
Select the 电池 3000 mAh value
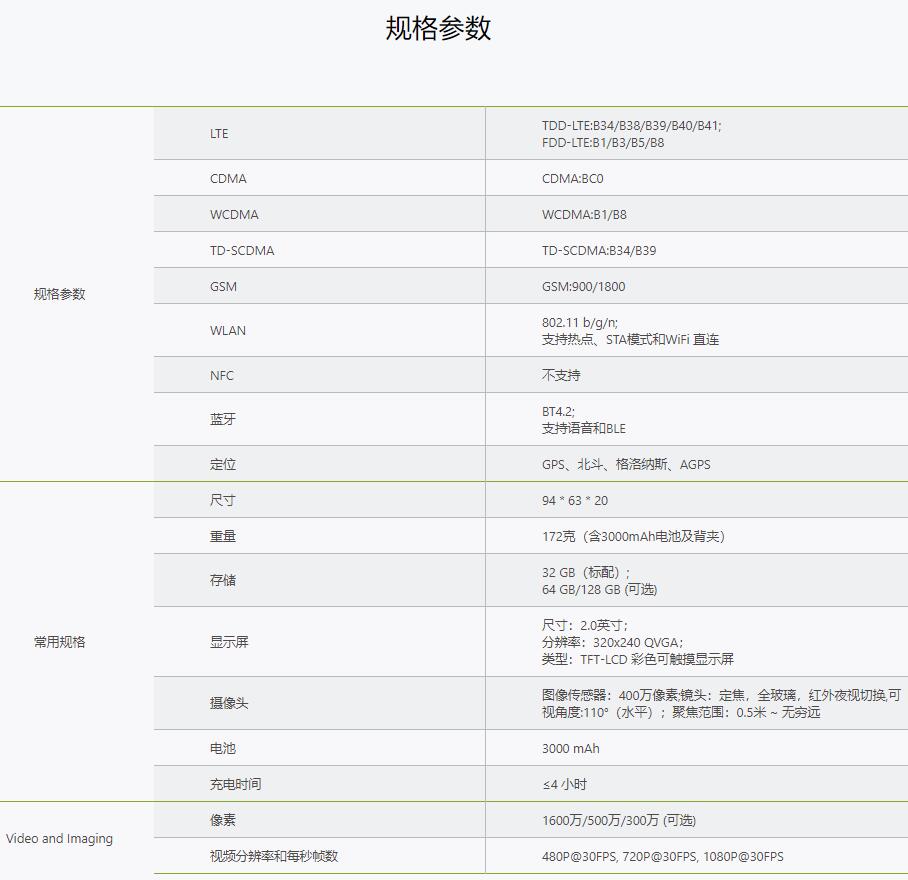571,749
